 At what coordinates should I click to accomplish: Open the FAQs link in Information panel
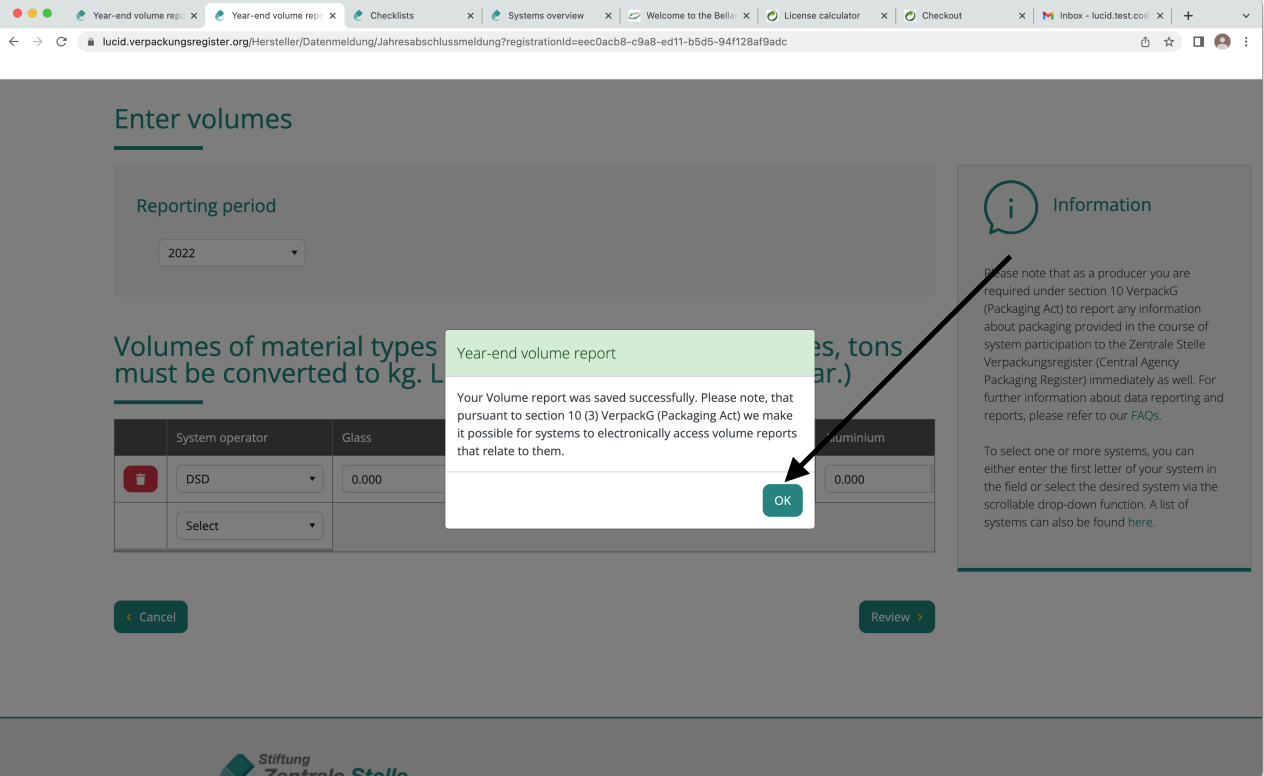1144,415
